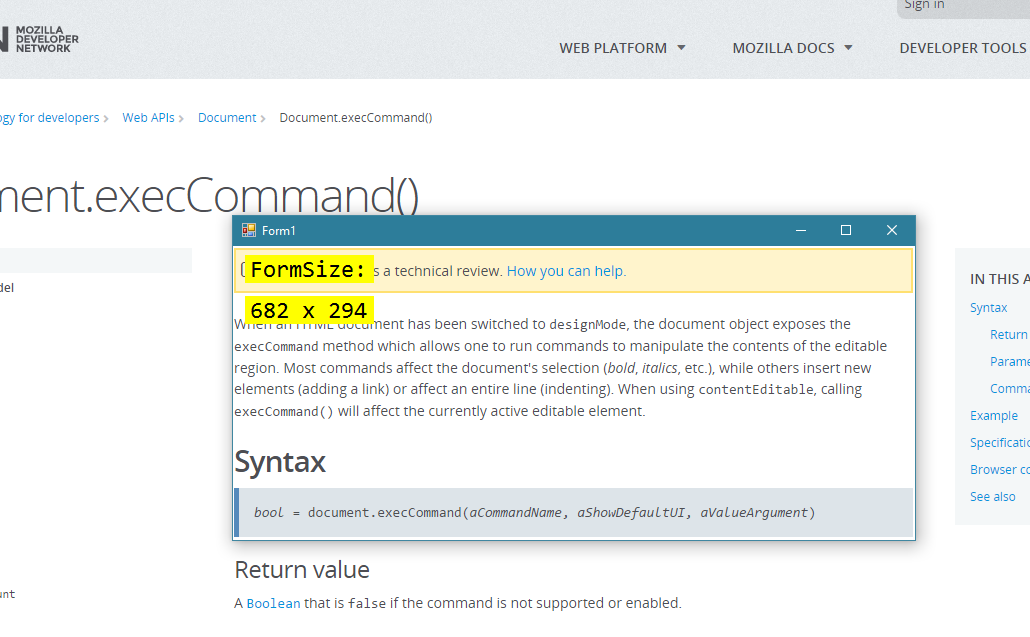Screen dimensions: 1030x637
Task: Follow the 'for developers' breadcrumb link
Action: (50, 118)
